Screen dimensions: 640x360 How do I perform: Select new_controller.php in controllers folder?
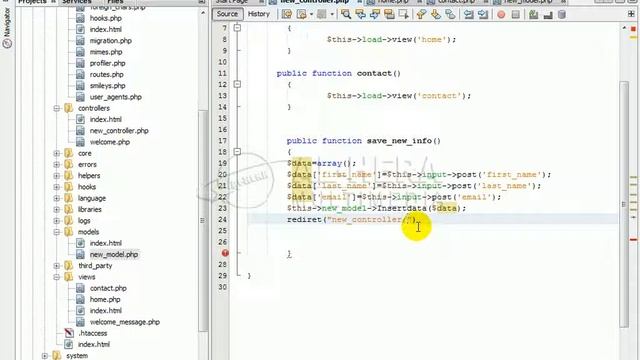tap(119, 131)
